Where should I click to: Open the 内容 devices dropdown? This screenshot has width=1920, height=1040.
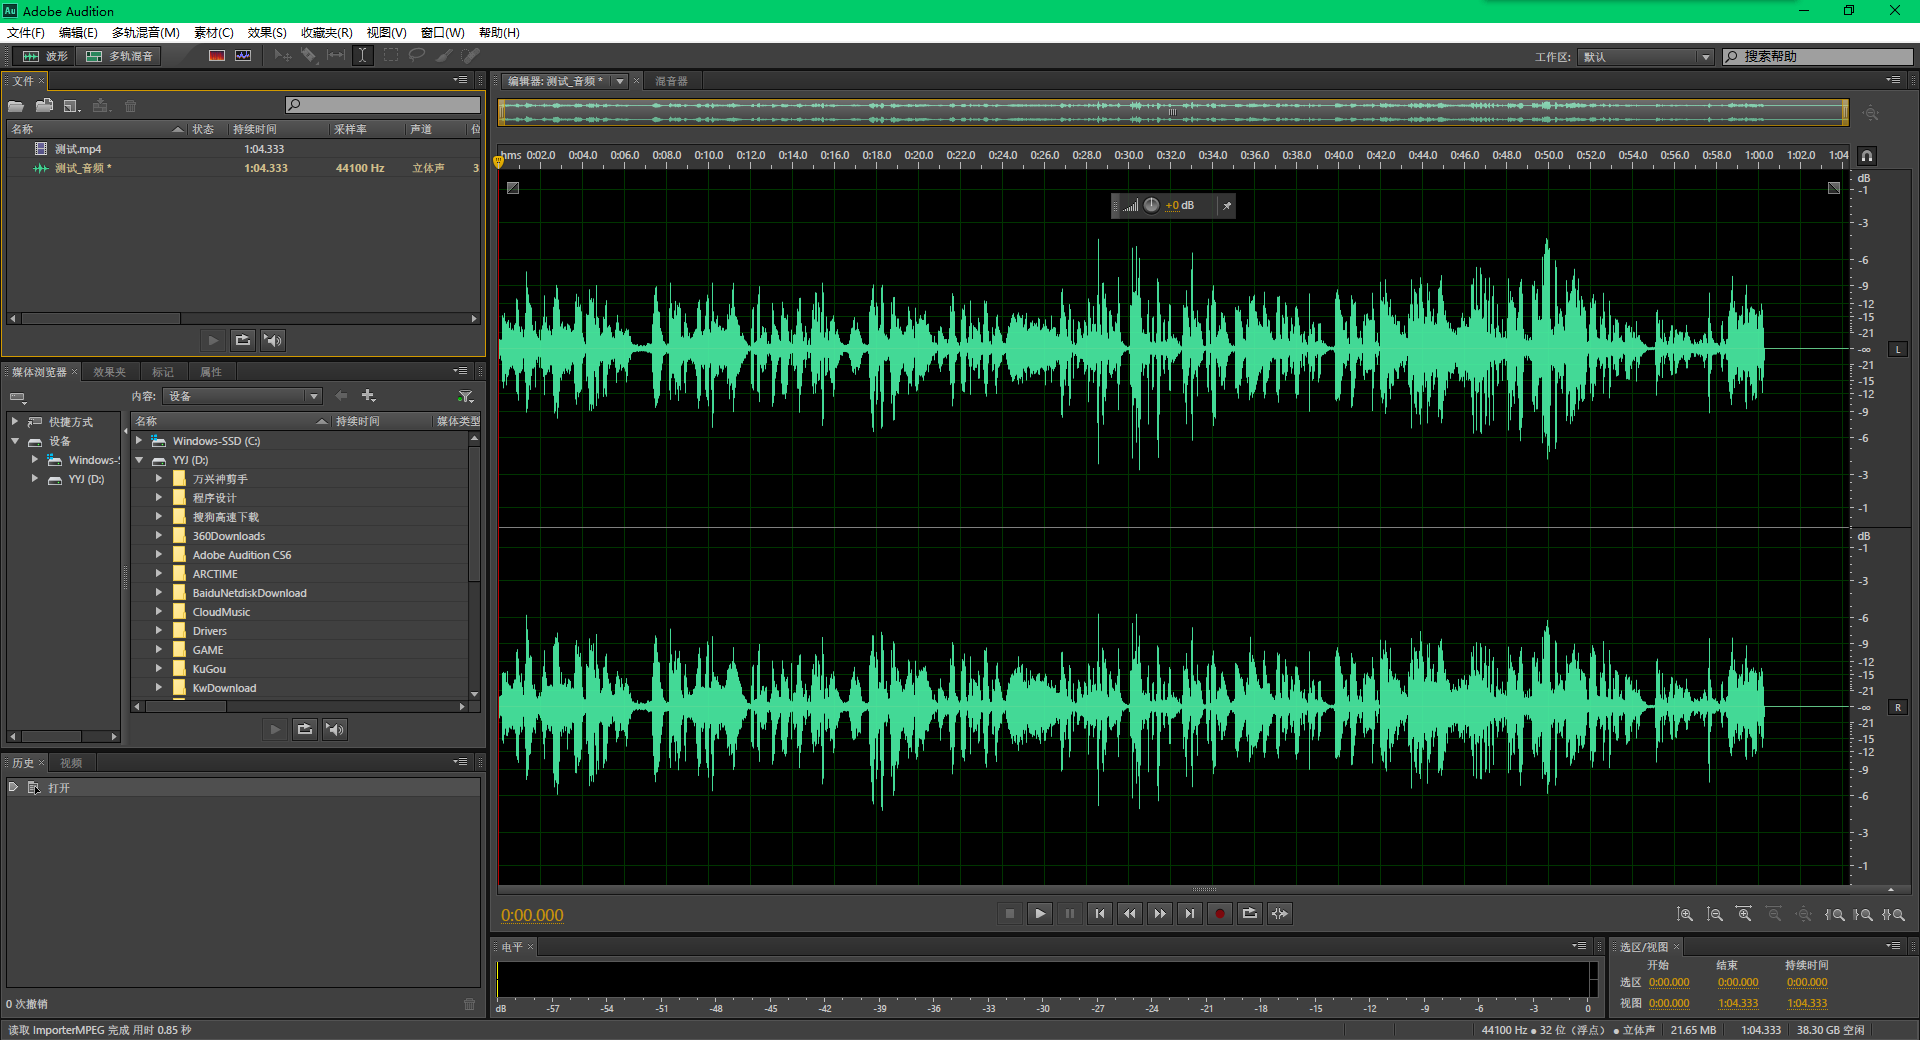tap(243, 396)
